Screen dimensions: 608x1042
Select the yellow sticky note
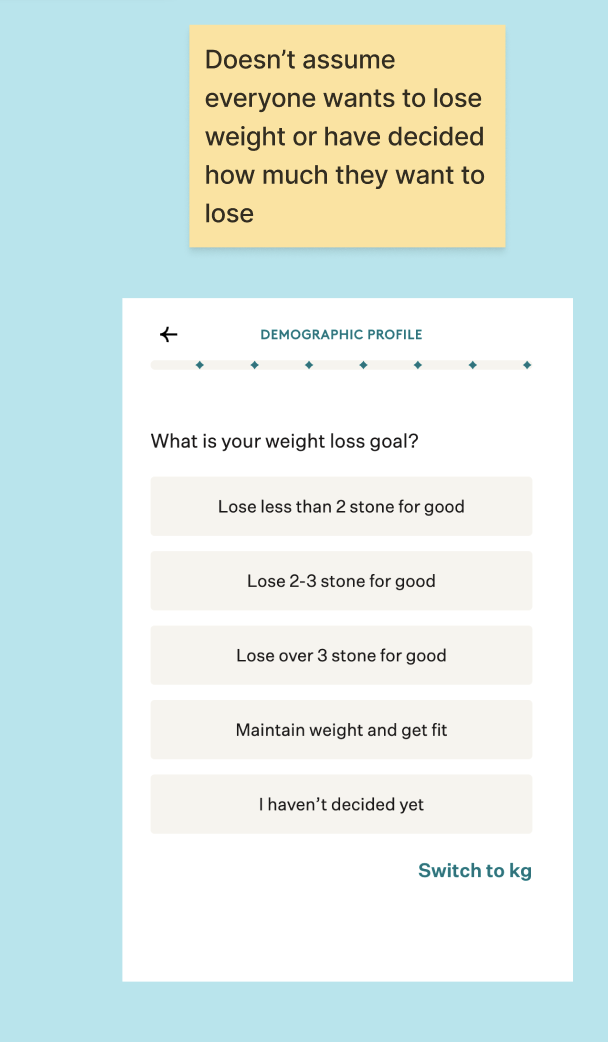(x=348, y=136)
